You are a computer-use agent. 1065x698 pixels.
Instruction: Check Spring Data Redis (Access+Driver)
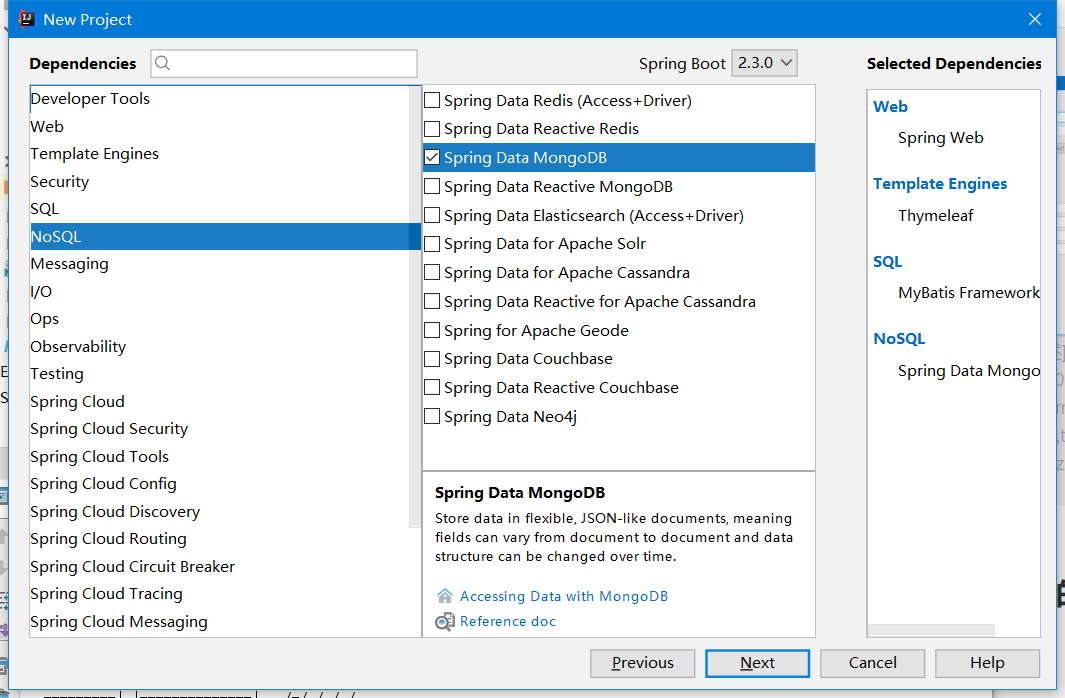coord(432,100)
